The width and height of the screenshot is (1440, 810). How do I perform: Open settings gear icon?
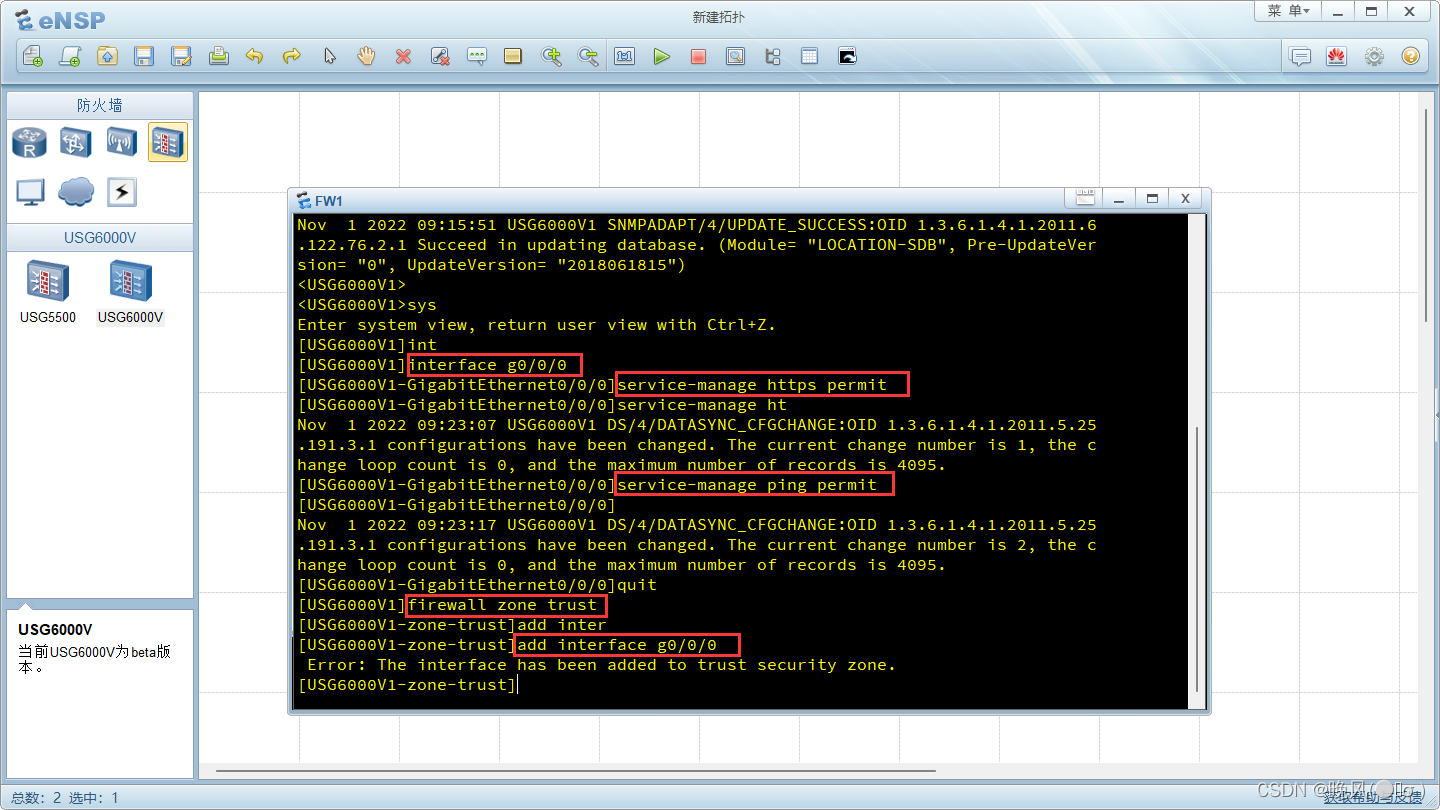(1374, 56)
